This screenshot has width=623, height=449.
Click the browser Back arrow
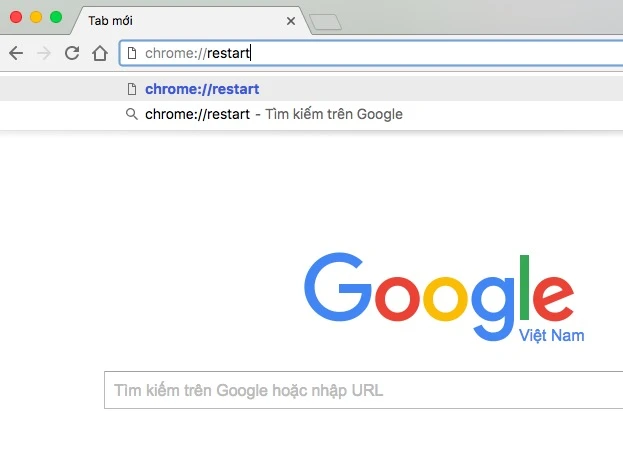click(15, 53)
